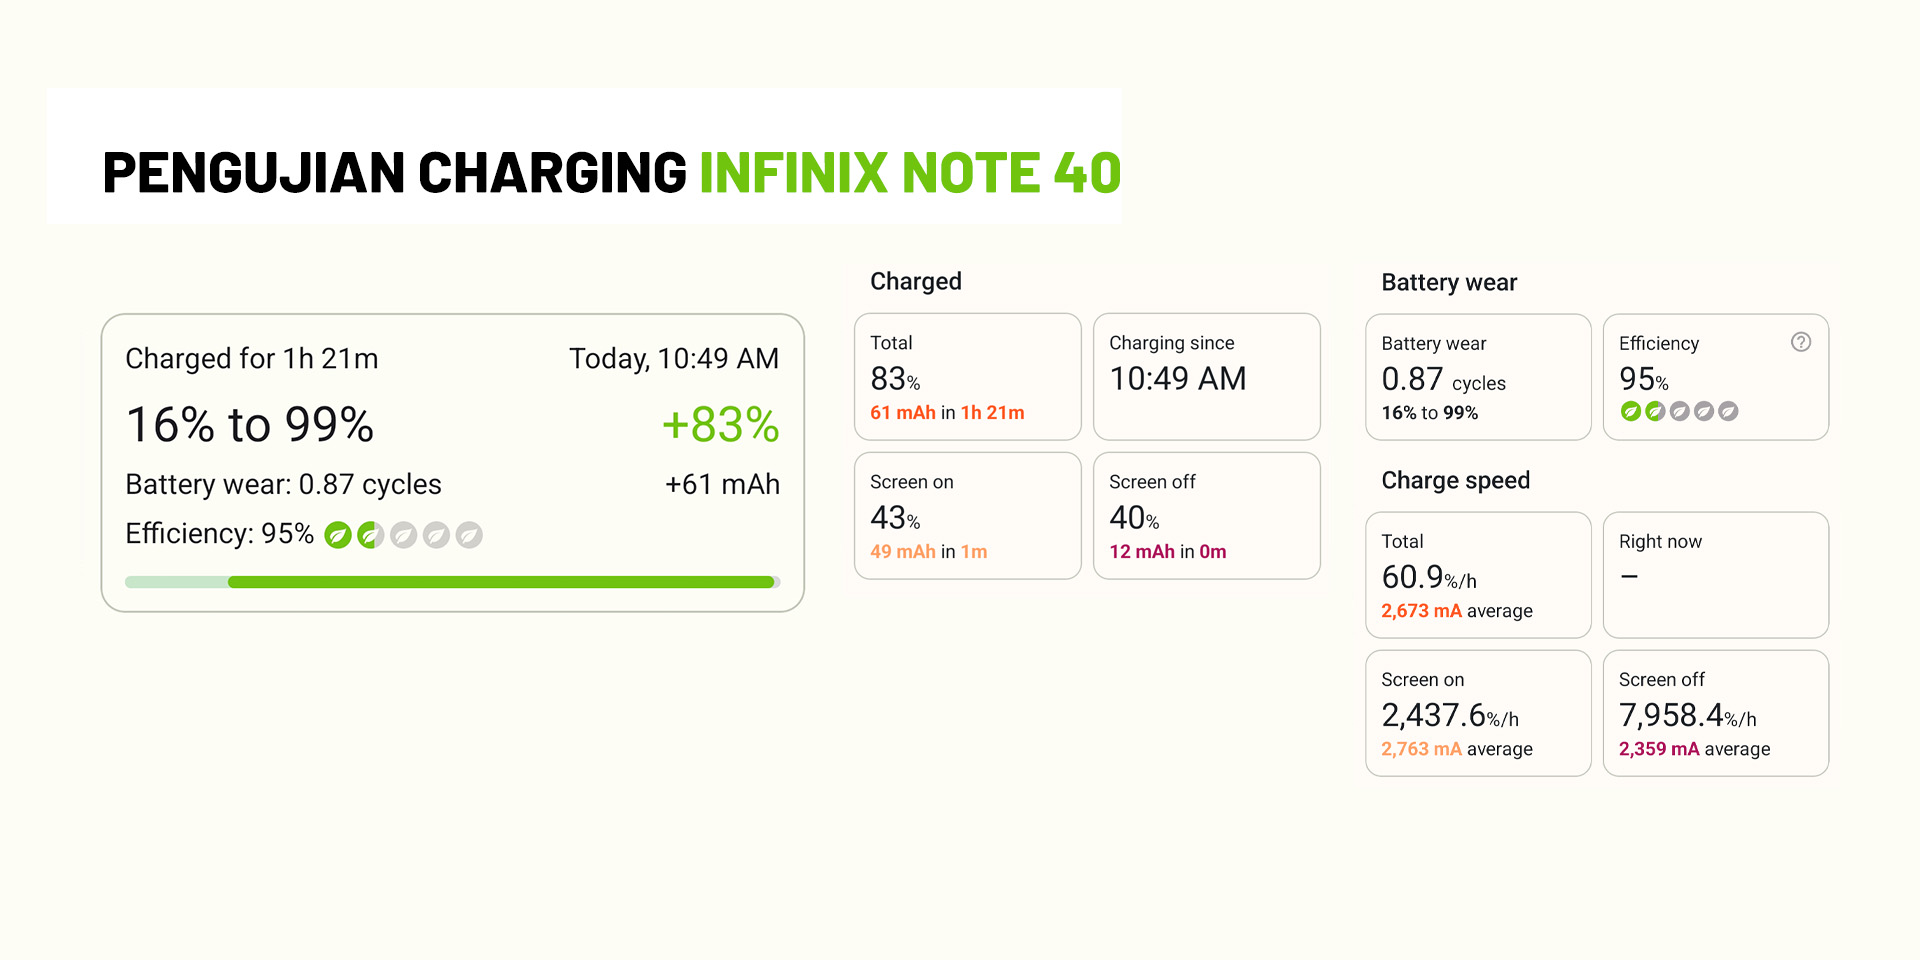
Task: Click the 'Today, 10:49 AM' timestamp
Action: click(674, 358)
